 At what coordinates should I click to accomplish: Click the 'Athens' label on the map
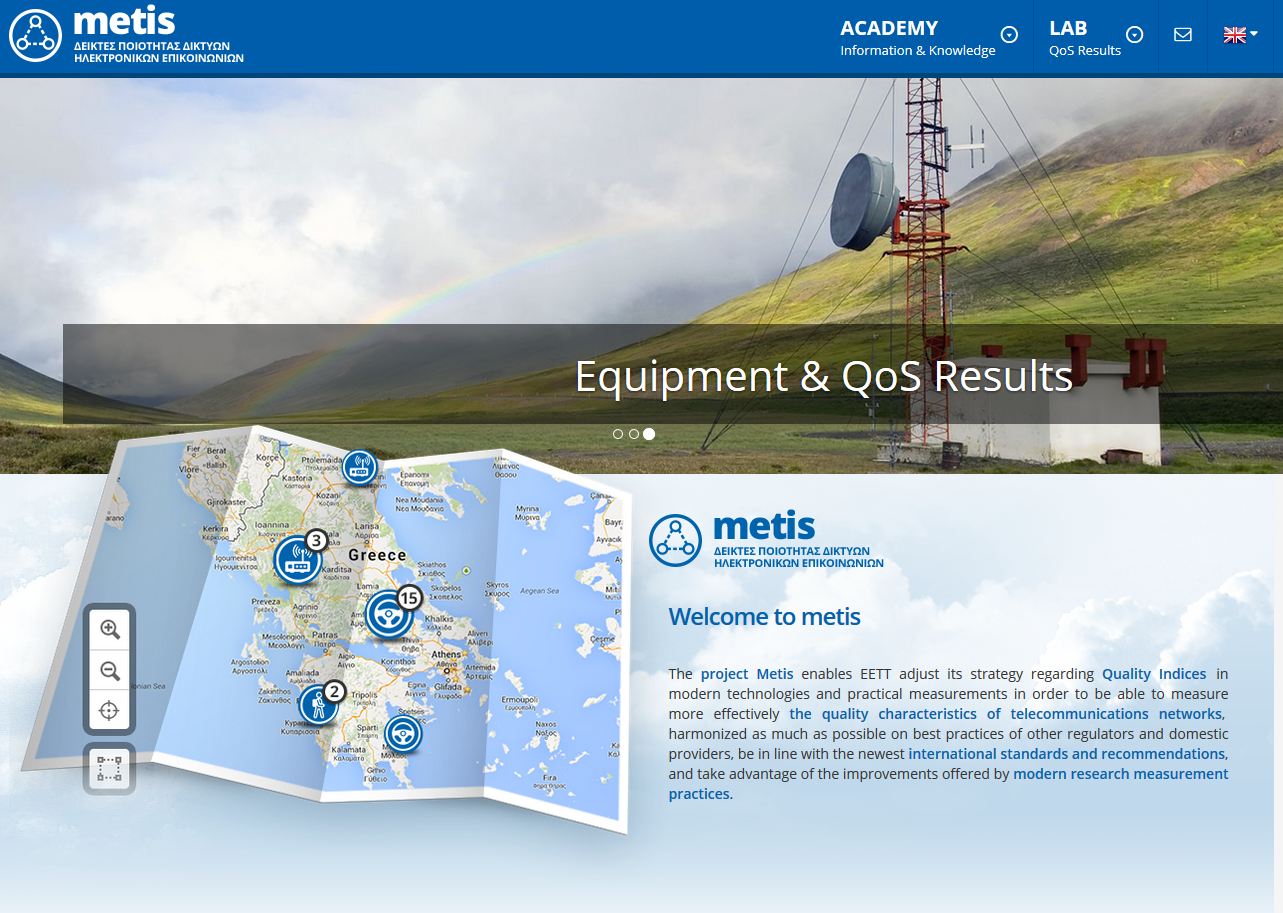pos(446,654)
